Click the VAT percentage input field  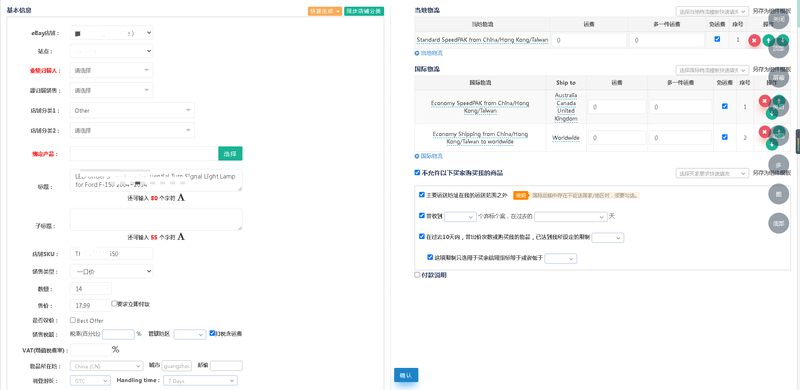coord(91,350)
